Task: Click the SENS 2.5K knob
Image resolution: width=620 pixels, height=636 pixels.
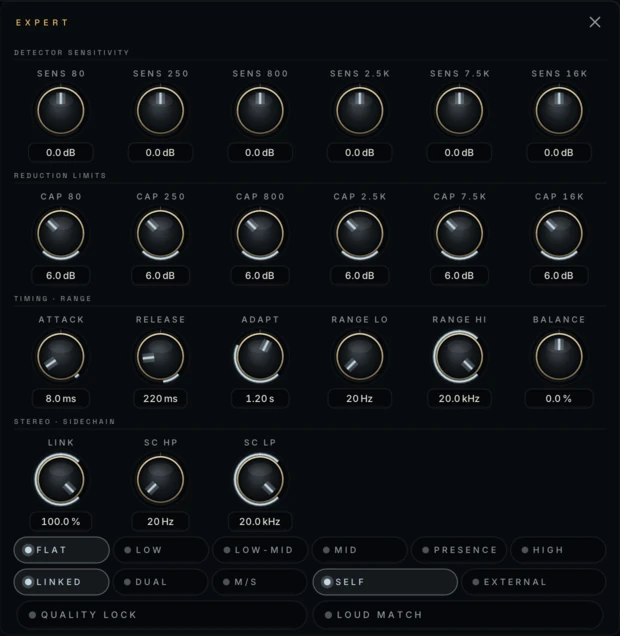Action: [360, 111]
